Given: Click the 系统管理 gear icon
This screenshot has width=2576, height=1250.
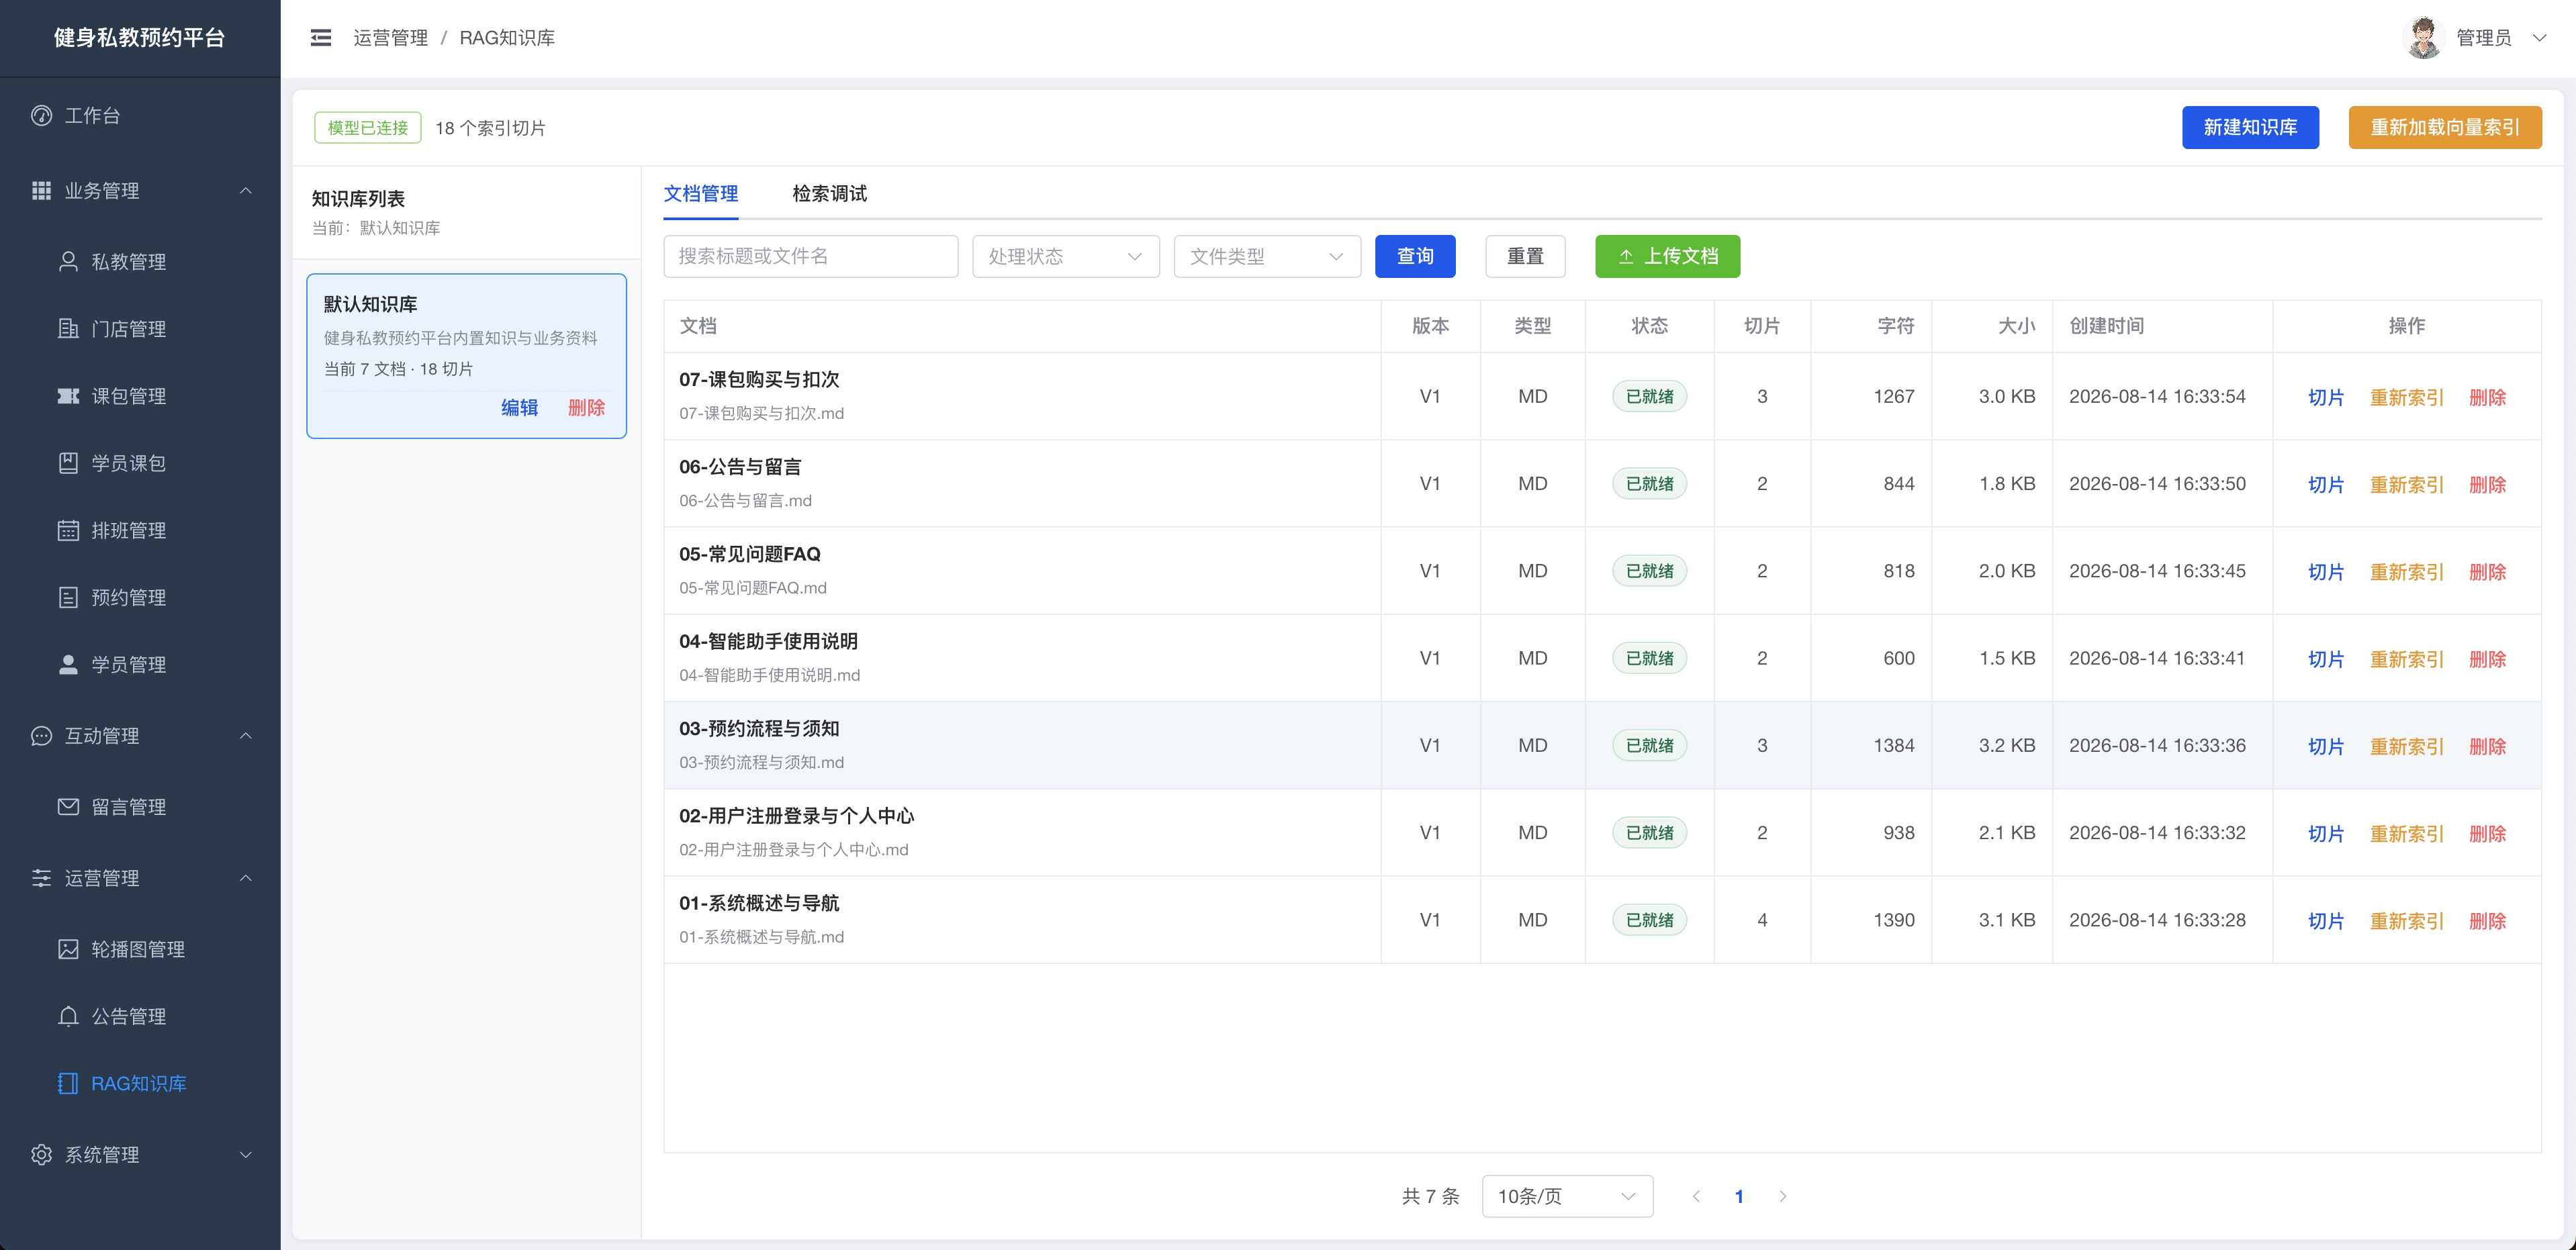Looking at the screenshot, I should coord(41,1155).
